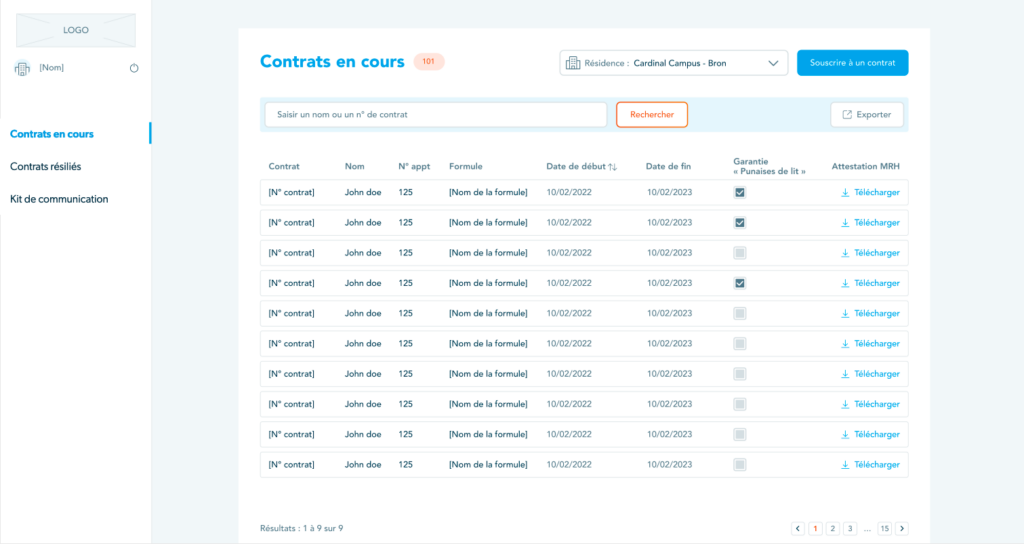Check the third row Punaises de lit checkbox
This screenshot has height=544, width=1024.
tap(740, 253)
